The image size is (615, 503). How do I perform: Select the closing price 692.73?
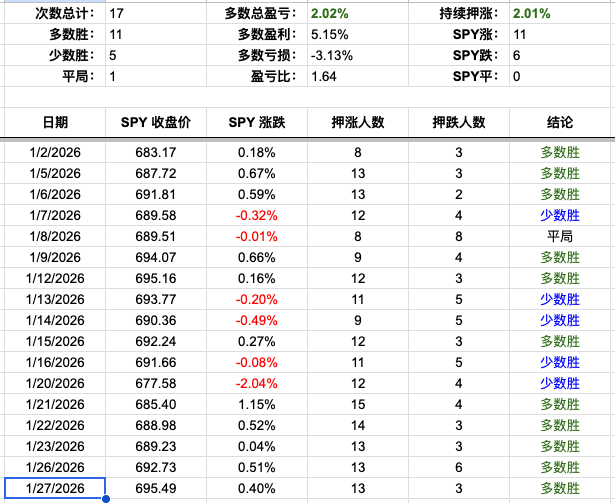[156, 467]
